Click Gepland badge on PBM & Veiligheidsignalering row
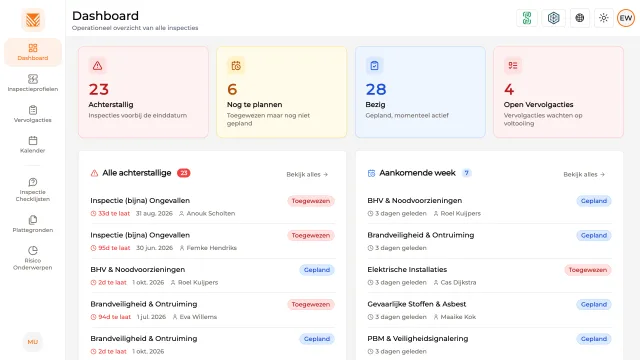The height and width of the screenshot is (360, 640). tap(594, 339)
